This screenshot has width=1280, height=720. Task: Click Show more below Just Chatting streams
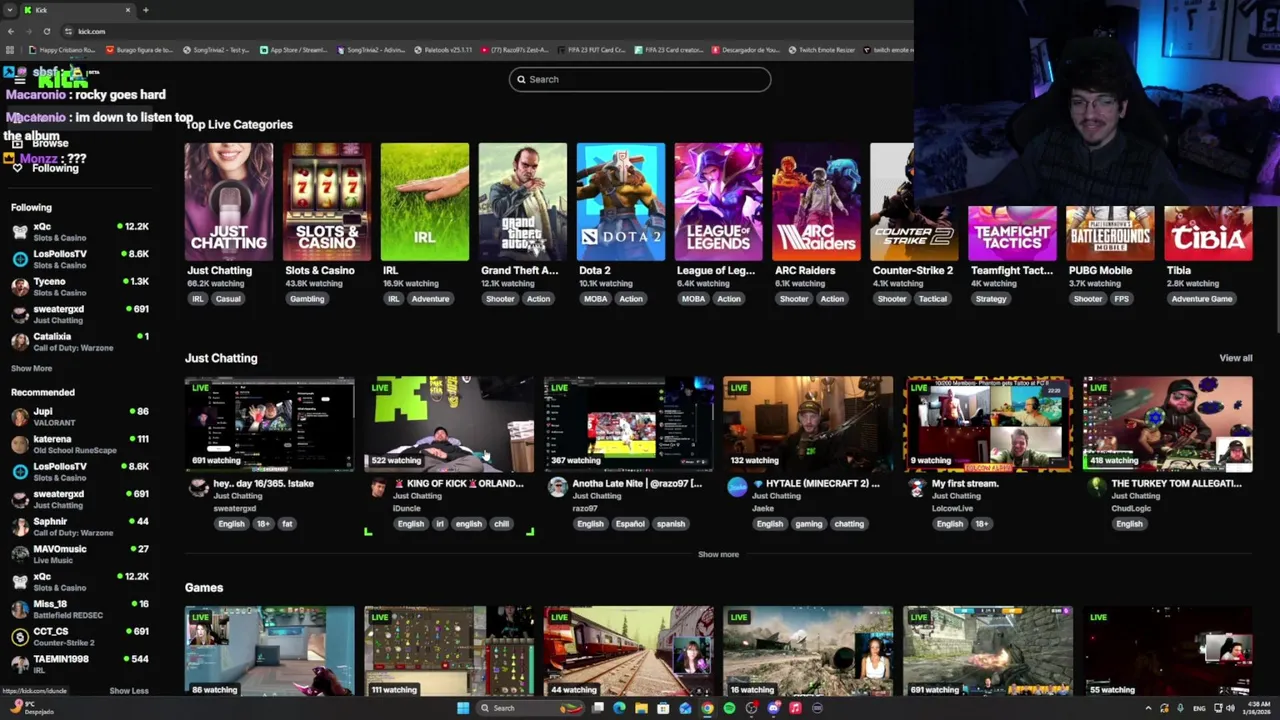click(718, 554)
